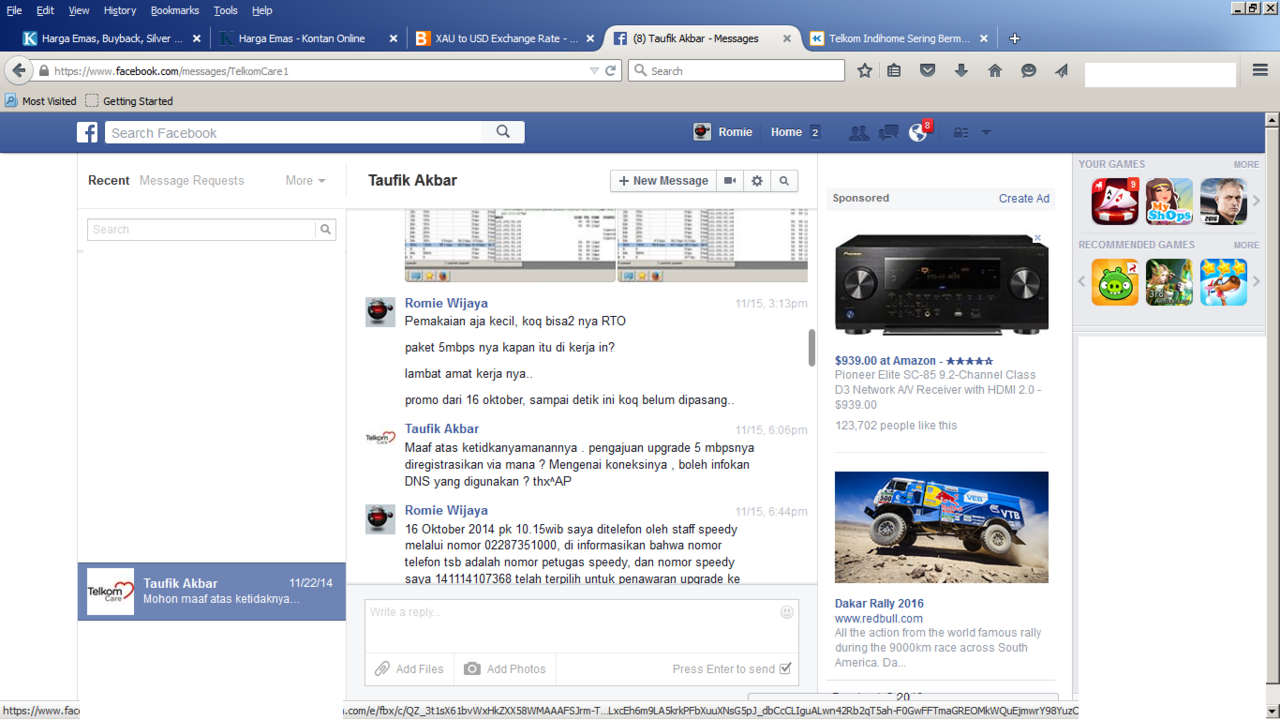
Task: Start a video call with Taufik Akbar
Action: pyautogui.click(x=731, y=181)
